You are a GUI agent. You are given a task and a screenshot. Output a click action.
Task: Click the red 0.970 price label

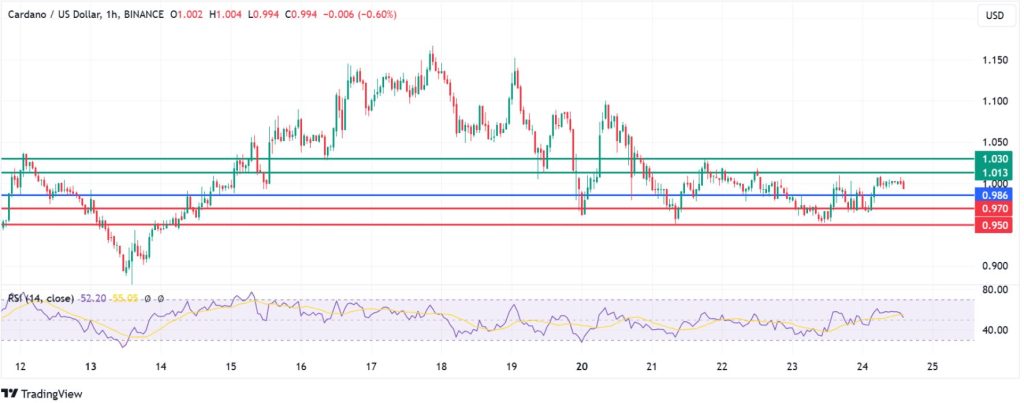pyautogui.click(x=994, y=209)
